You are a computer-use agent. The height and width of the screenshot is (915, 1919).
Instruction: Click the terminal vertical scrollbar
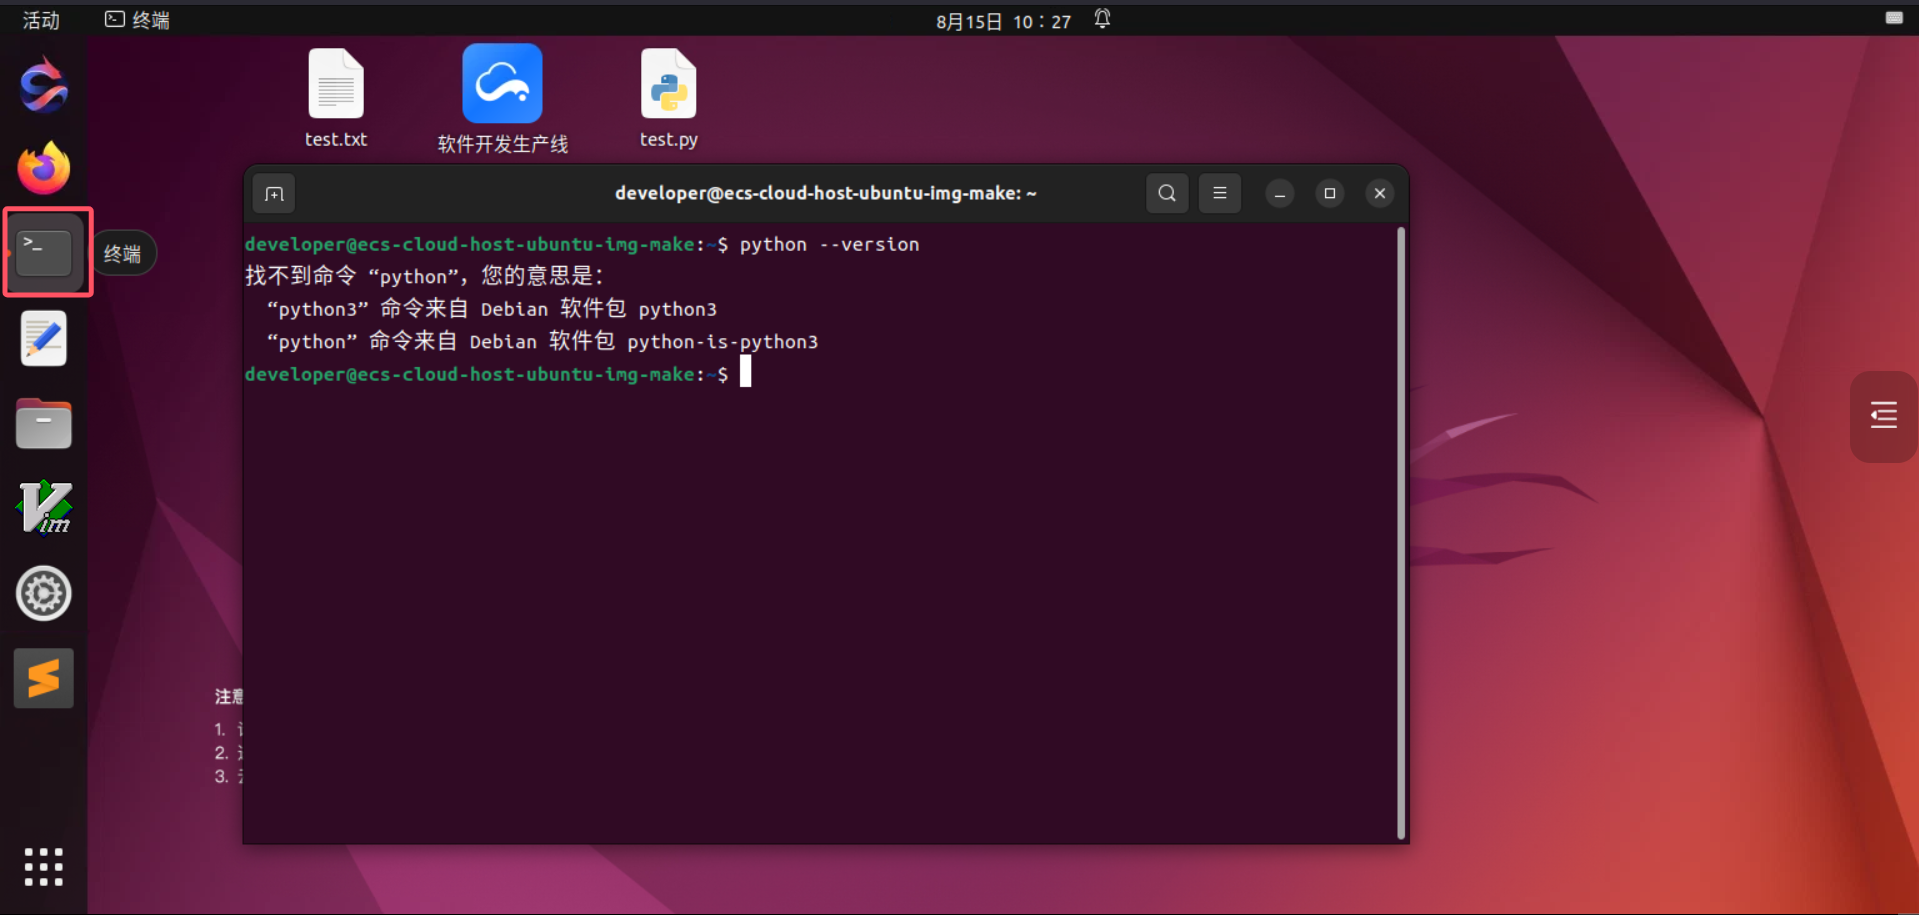1401,533
